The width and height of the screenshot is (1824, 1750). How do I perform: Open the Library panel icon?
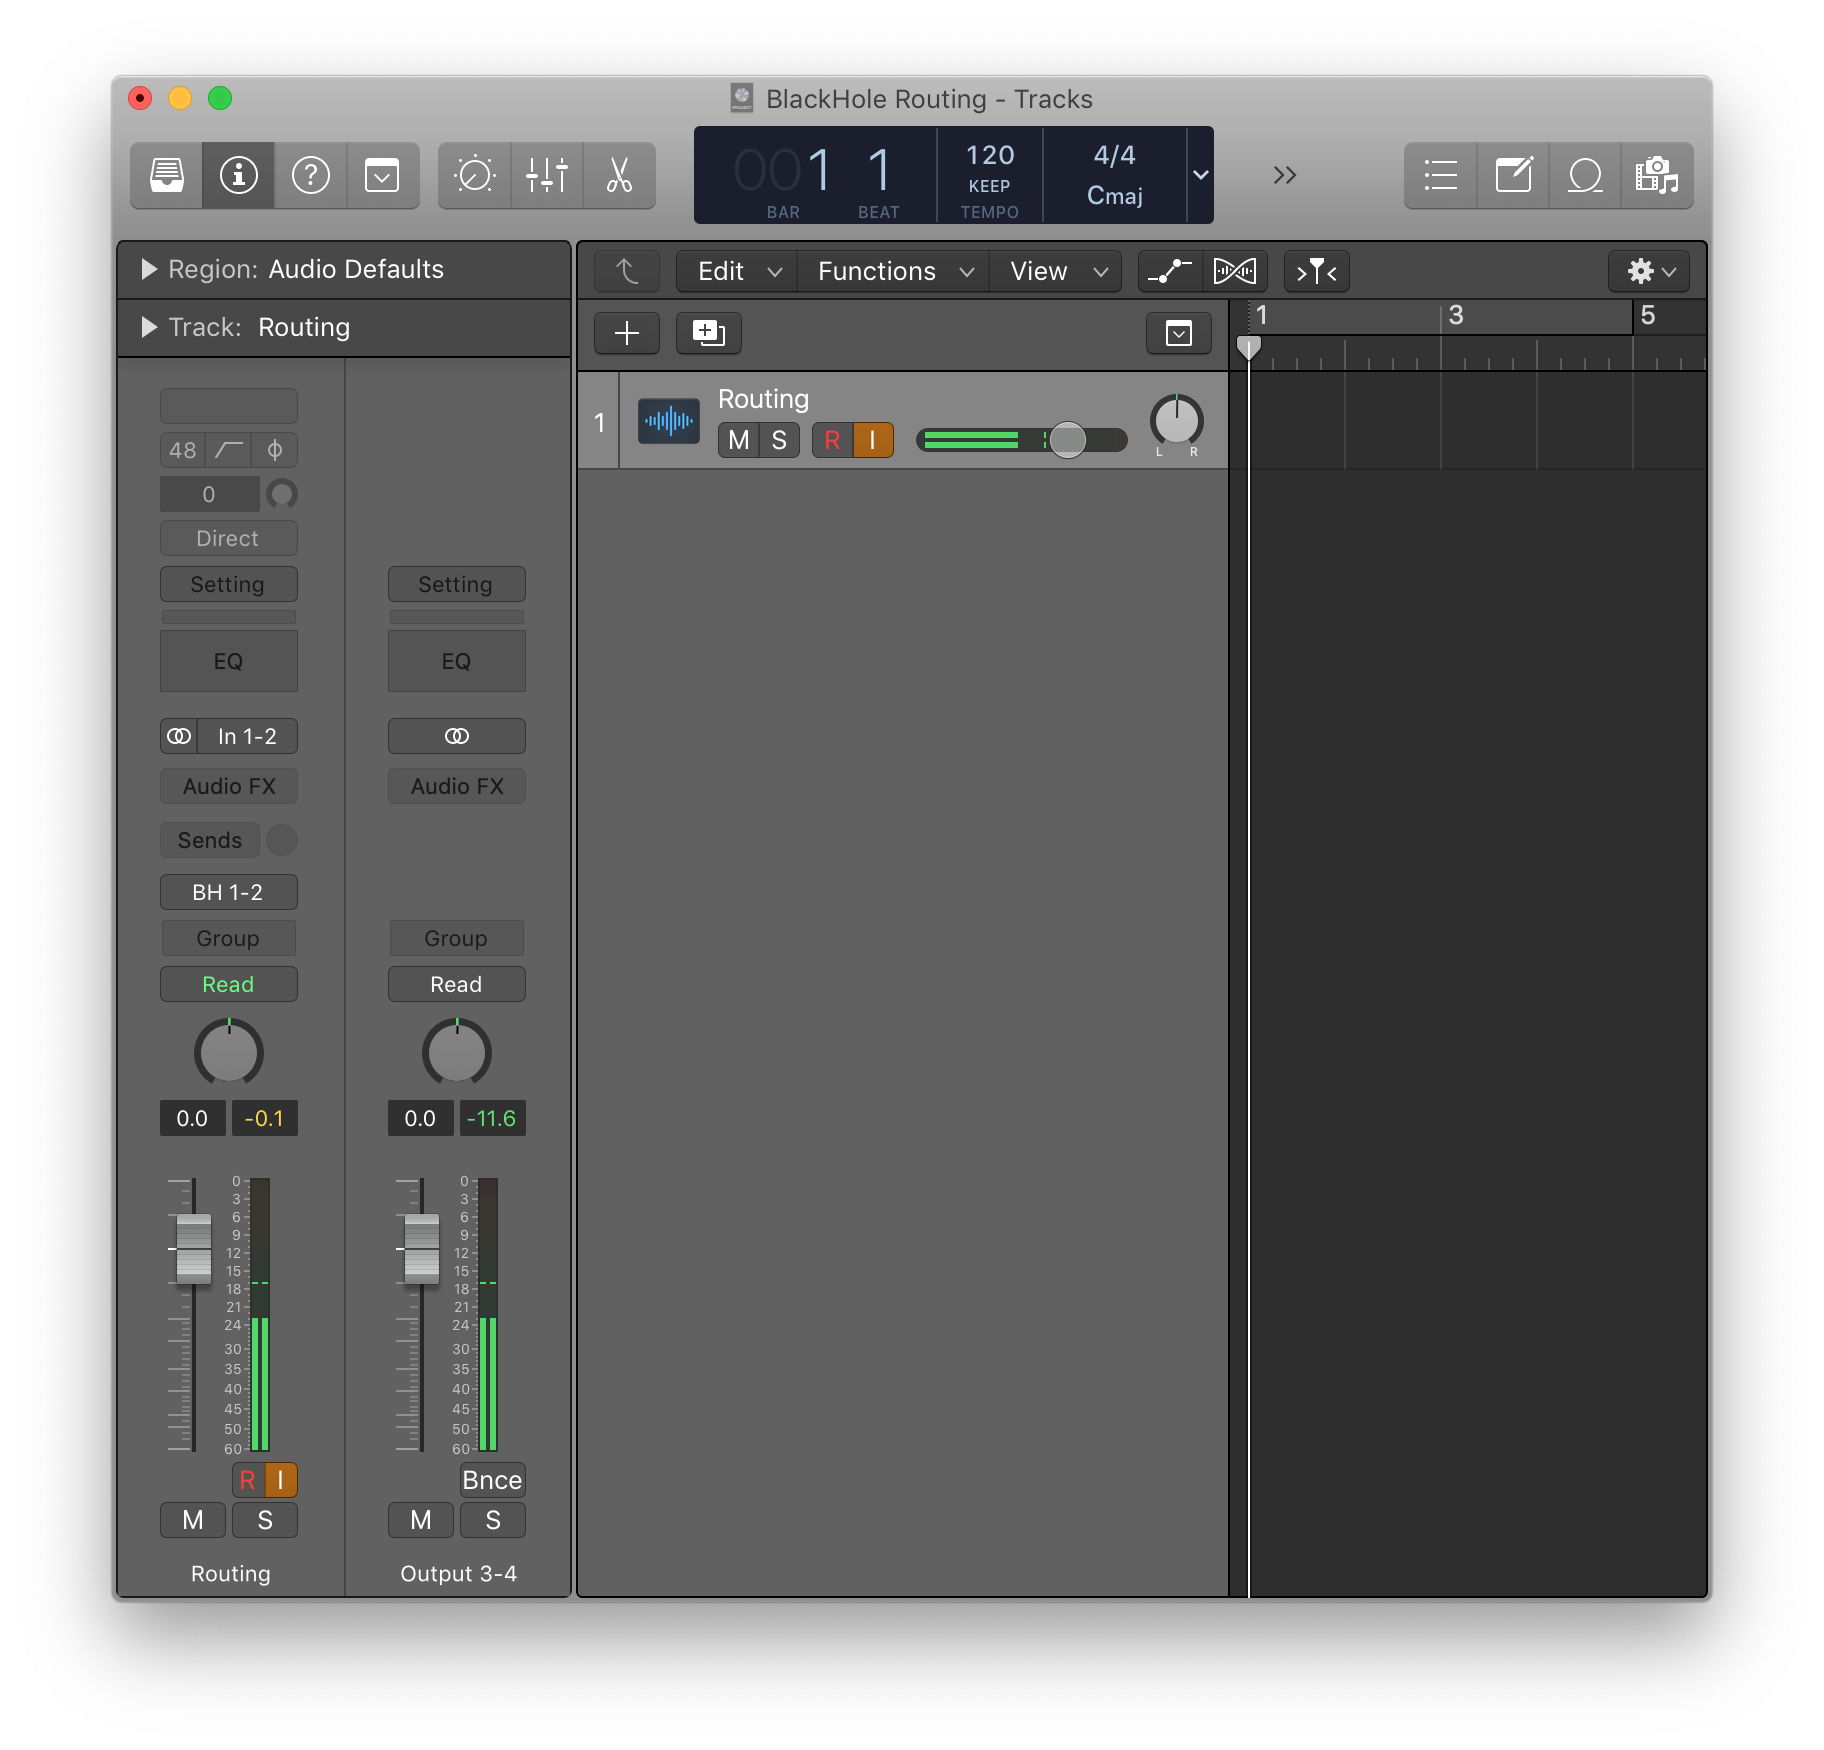167,176
